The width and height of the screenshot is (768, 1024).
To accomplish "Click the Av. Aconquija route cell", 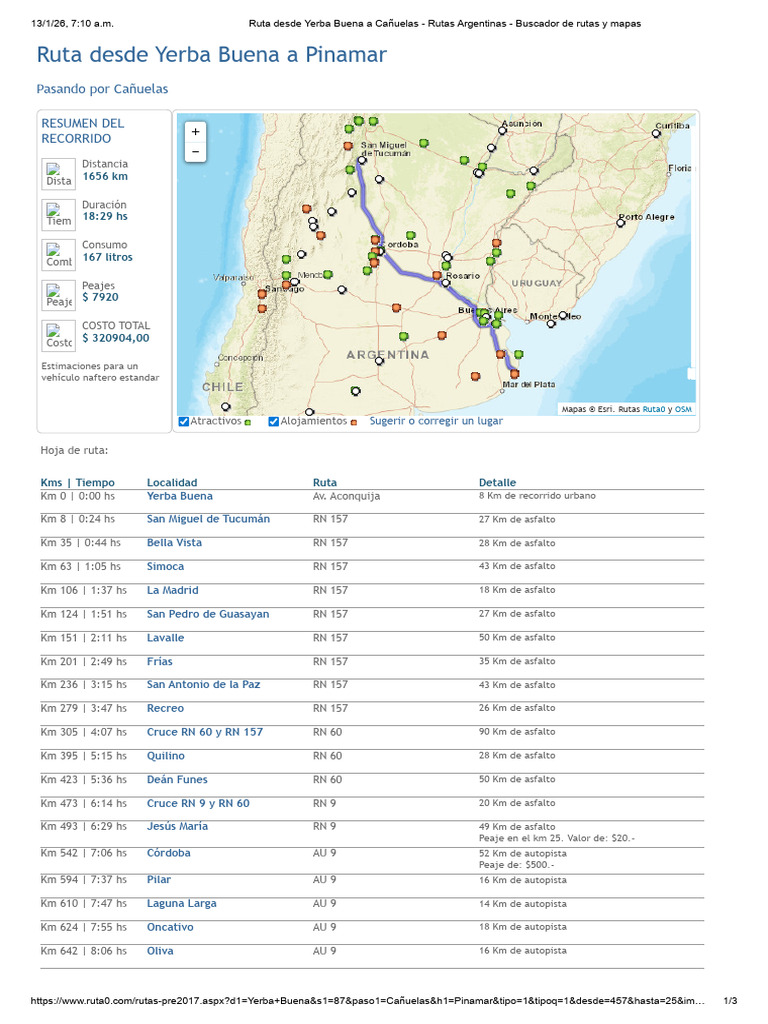I will tap(346, 496).
